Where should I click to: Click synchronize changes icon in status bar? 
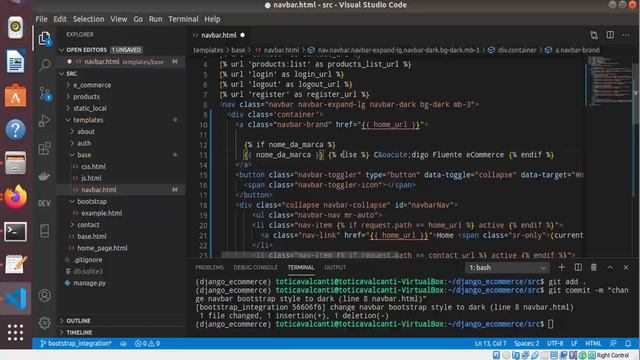click(123, 344)
